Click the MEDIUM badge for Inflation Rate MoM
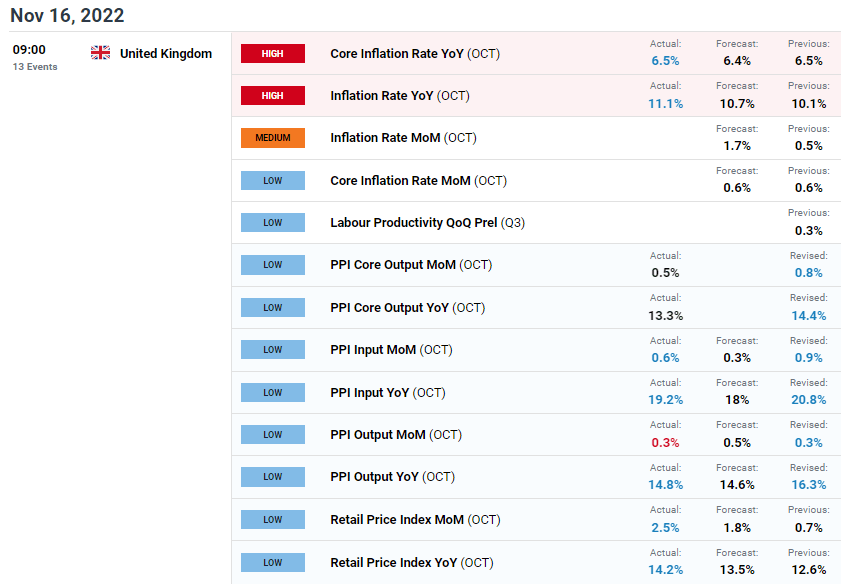Viewport: 841px width, 584px height. (272, 138)
